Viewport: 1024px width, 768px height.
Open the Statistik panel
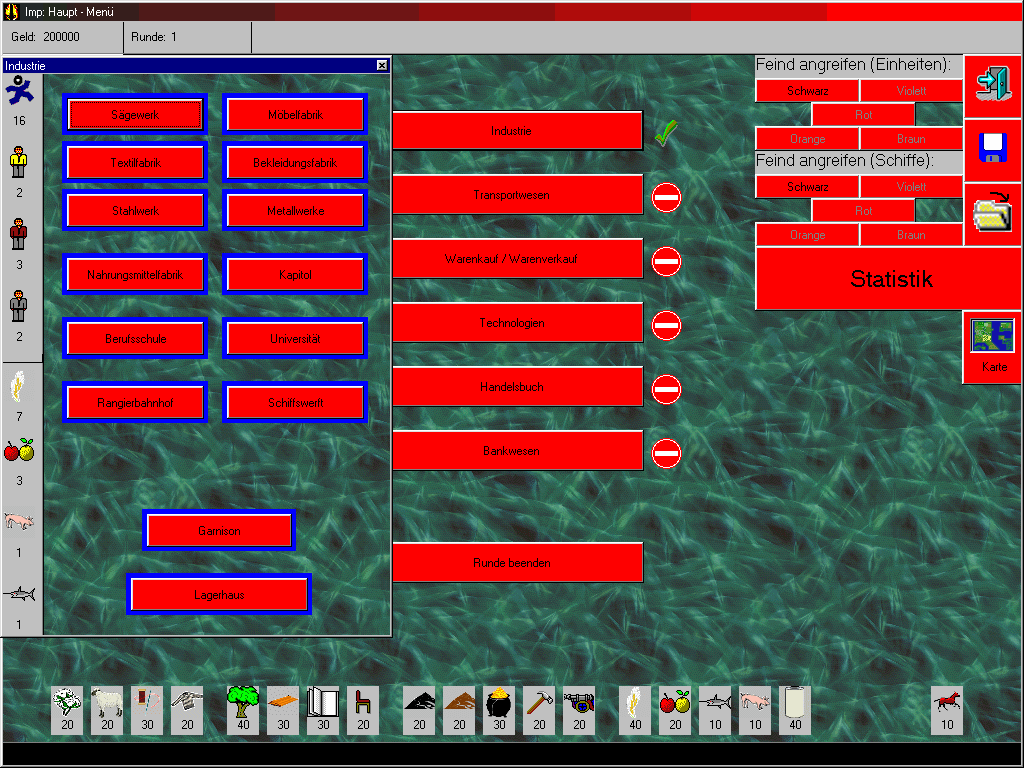tap(890, 279)
